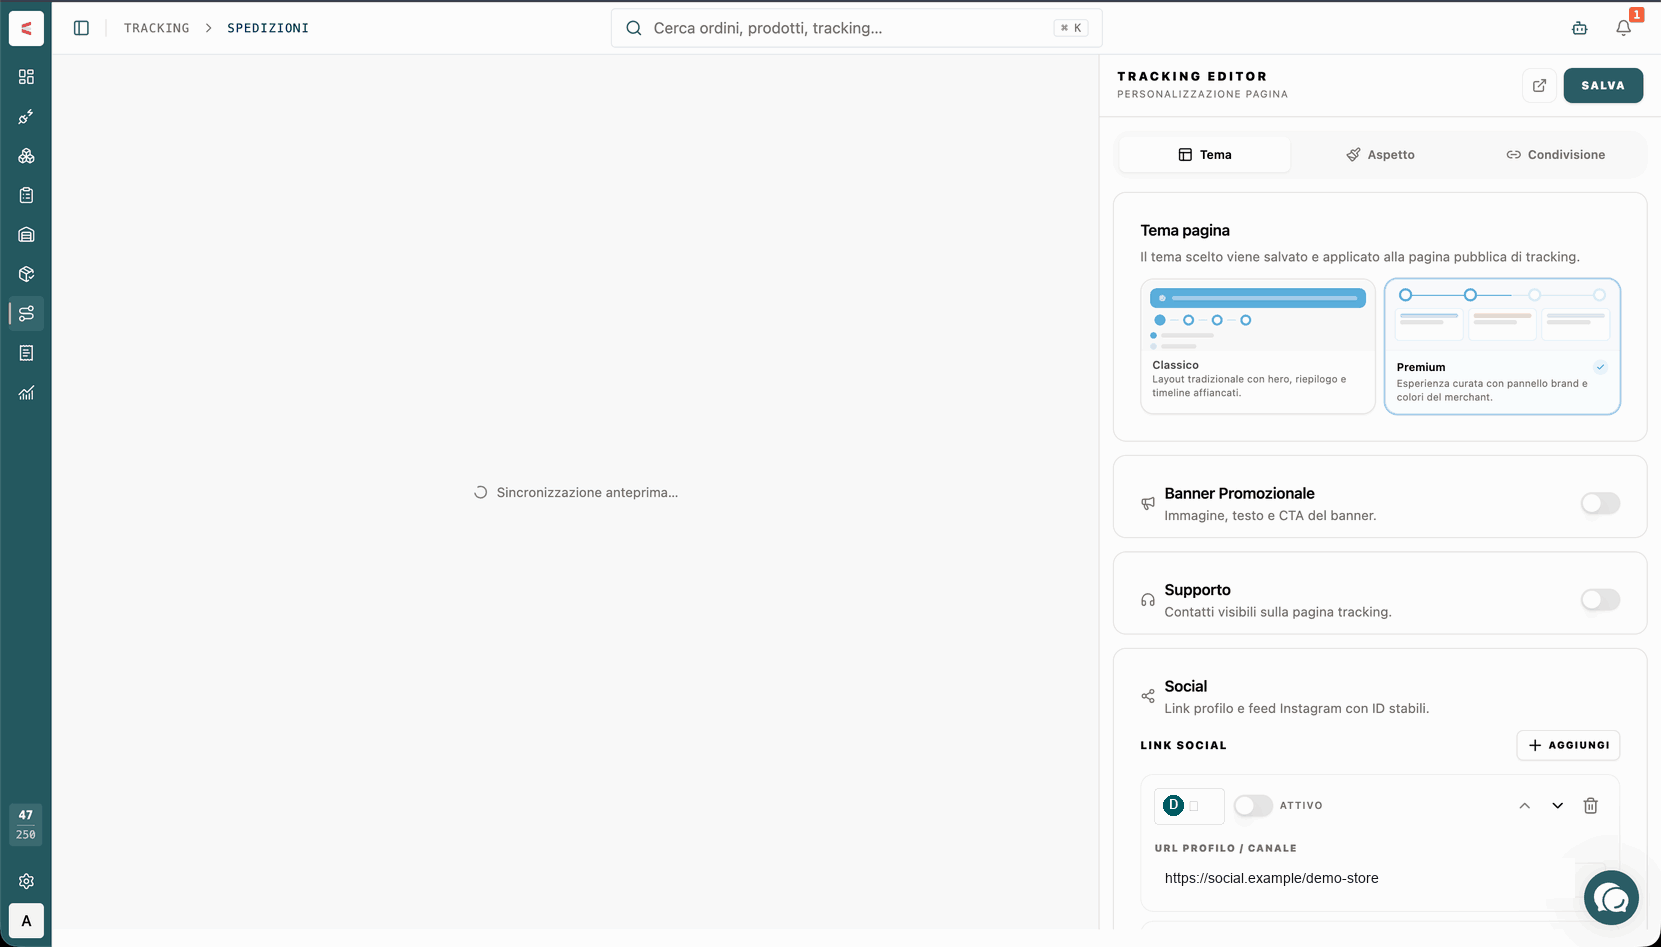Open the analytics chart icon in sidebar

[x=26, y=393]
